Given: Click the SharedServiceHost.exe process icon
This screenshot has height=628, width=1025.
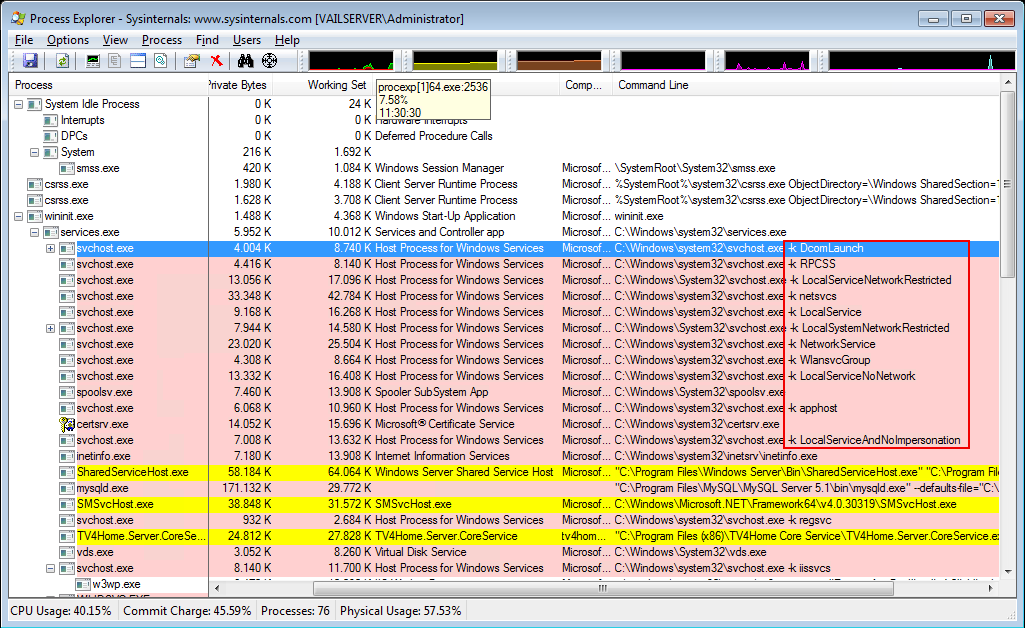Looking at the screenshot, I should click(67, 472).
